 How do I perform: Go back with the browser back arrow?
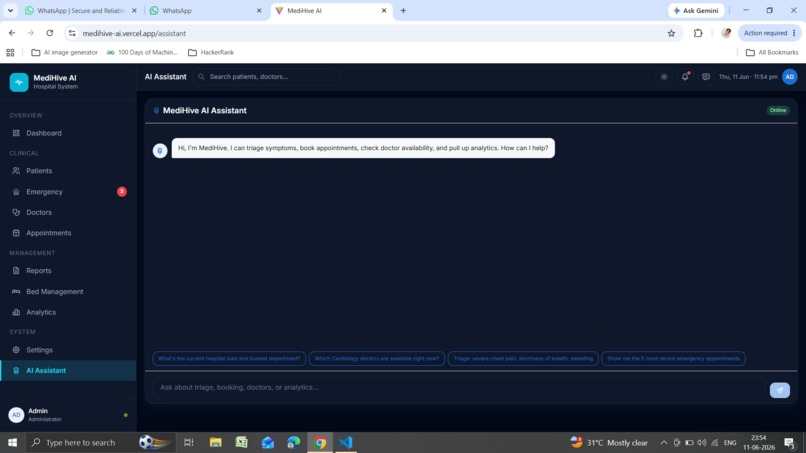pos(12,33)
